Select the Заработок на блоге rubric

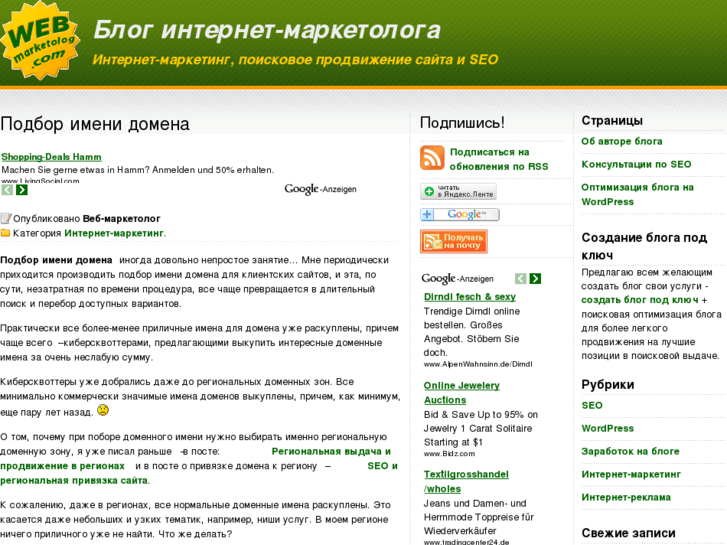pyautogui.click(x=631, y=451)
